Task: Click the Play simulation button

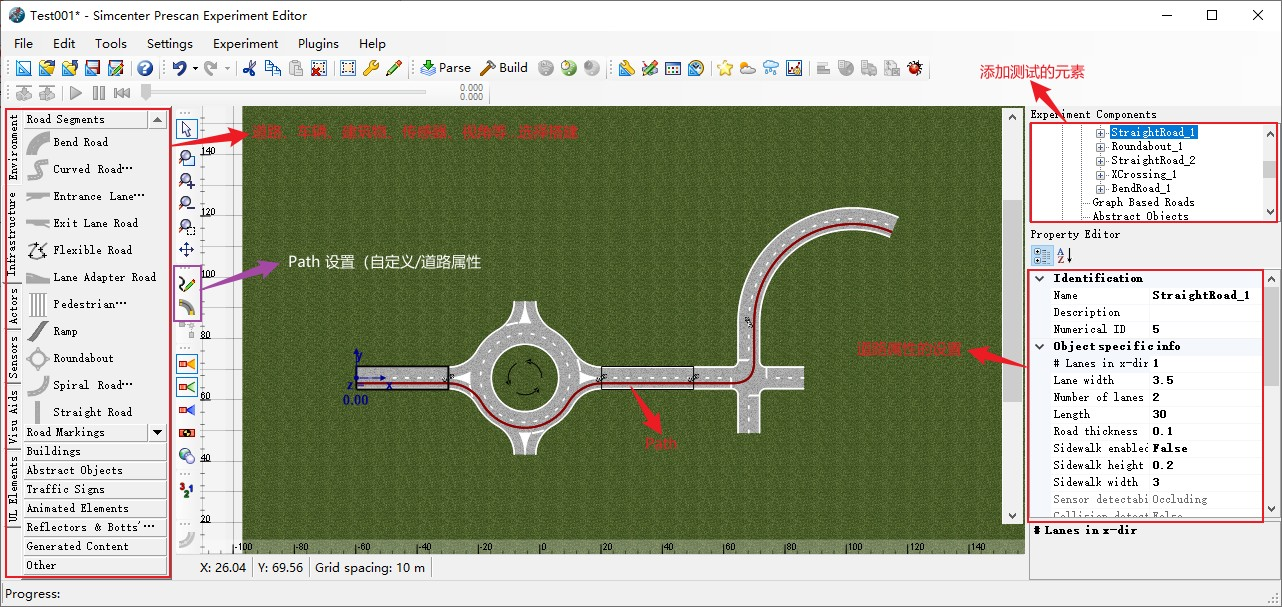Action: (x=76, y=93)
